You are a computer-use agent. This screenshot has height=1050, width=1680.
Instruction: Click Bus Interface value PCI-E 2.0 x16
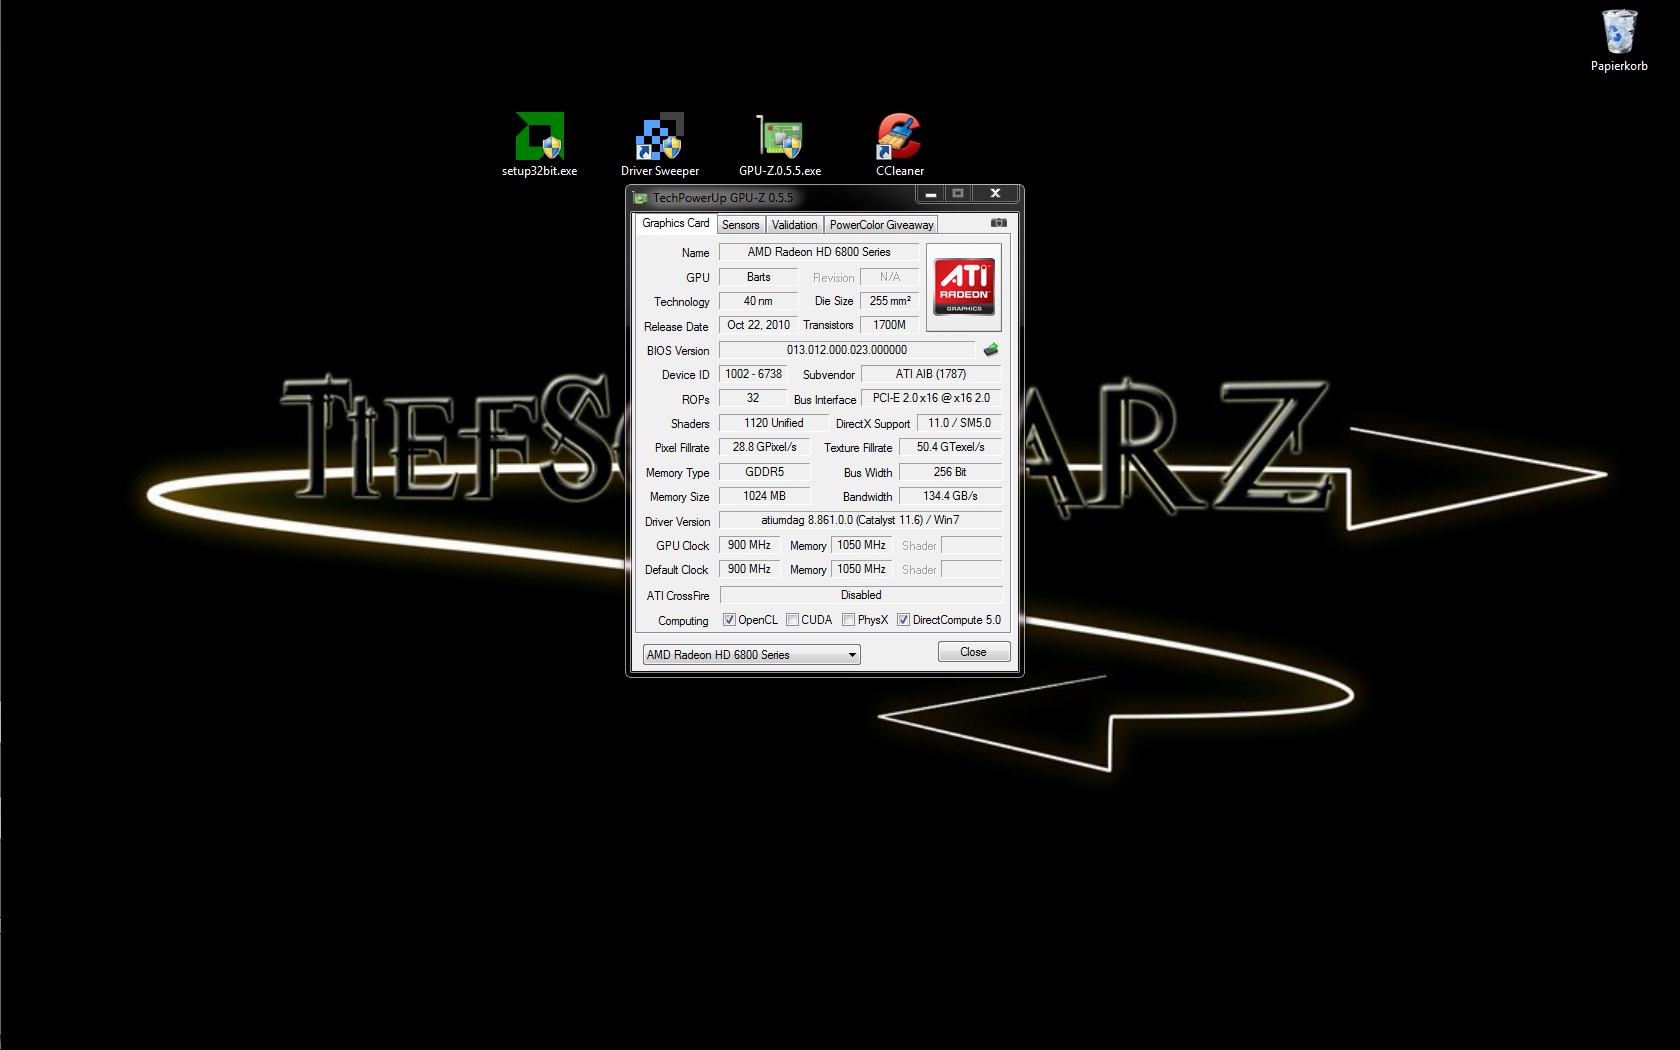click(x=931, y=398)
